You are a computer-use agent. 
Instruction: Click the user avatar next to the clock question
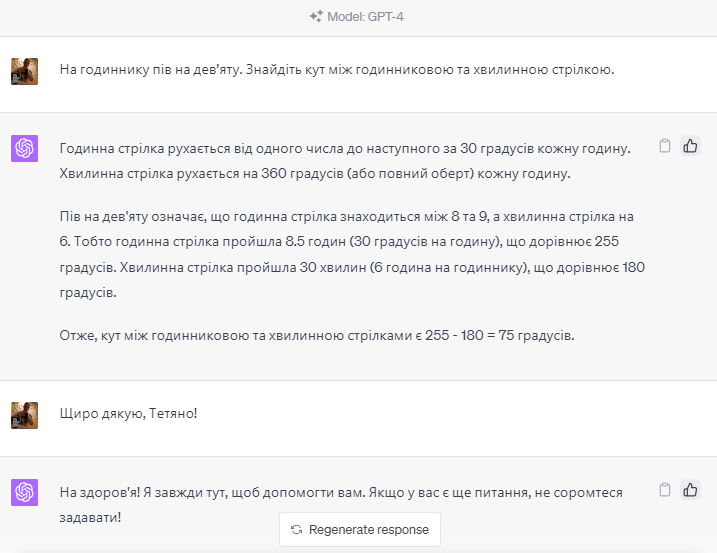tap(24, 71)
